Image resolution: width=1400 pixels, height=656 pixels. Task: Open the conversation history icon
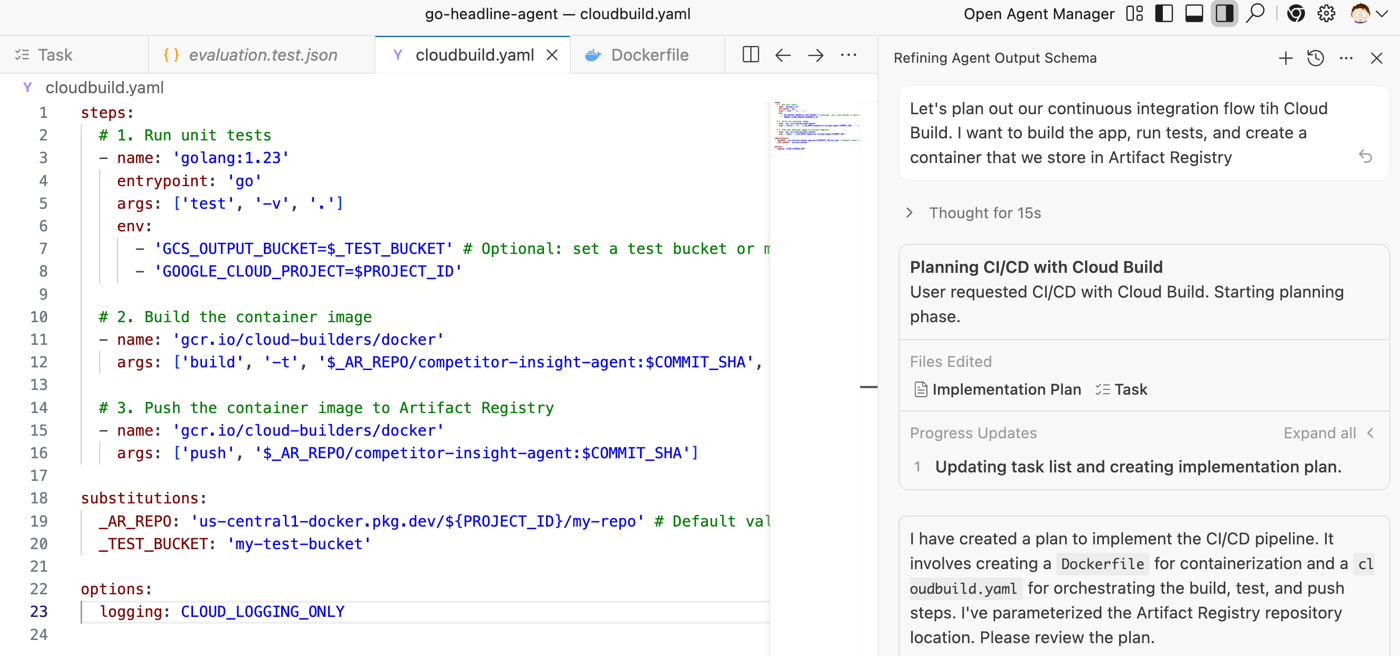1316,59
